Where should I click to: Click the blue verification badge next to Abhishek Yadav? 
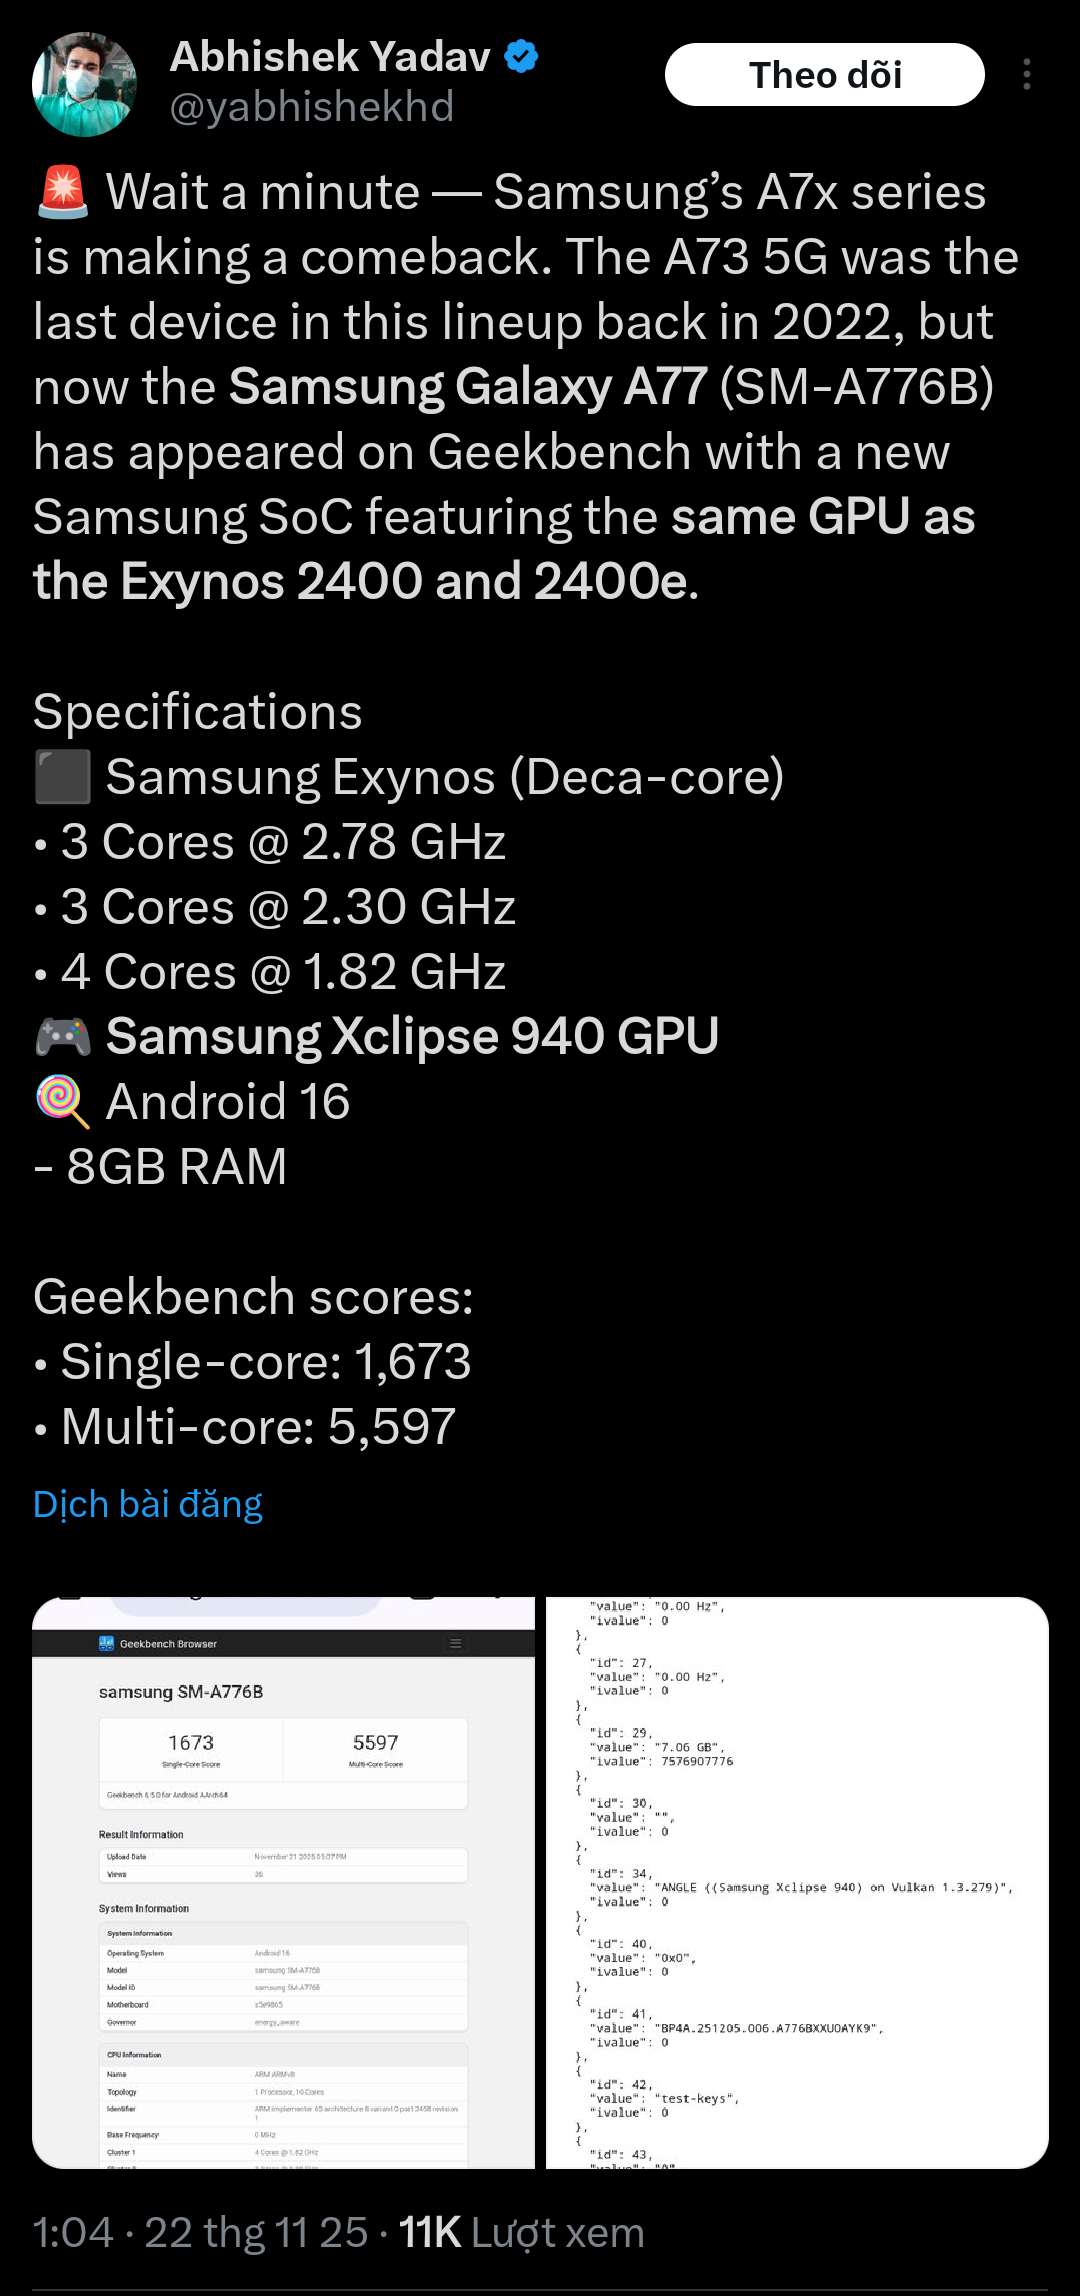(x=521, y=57)
